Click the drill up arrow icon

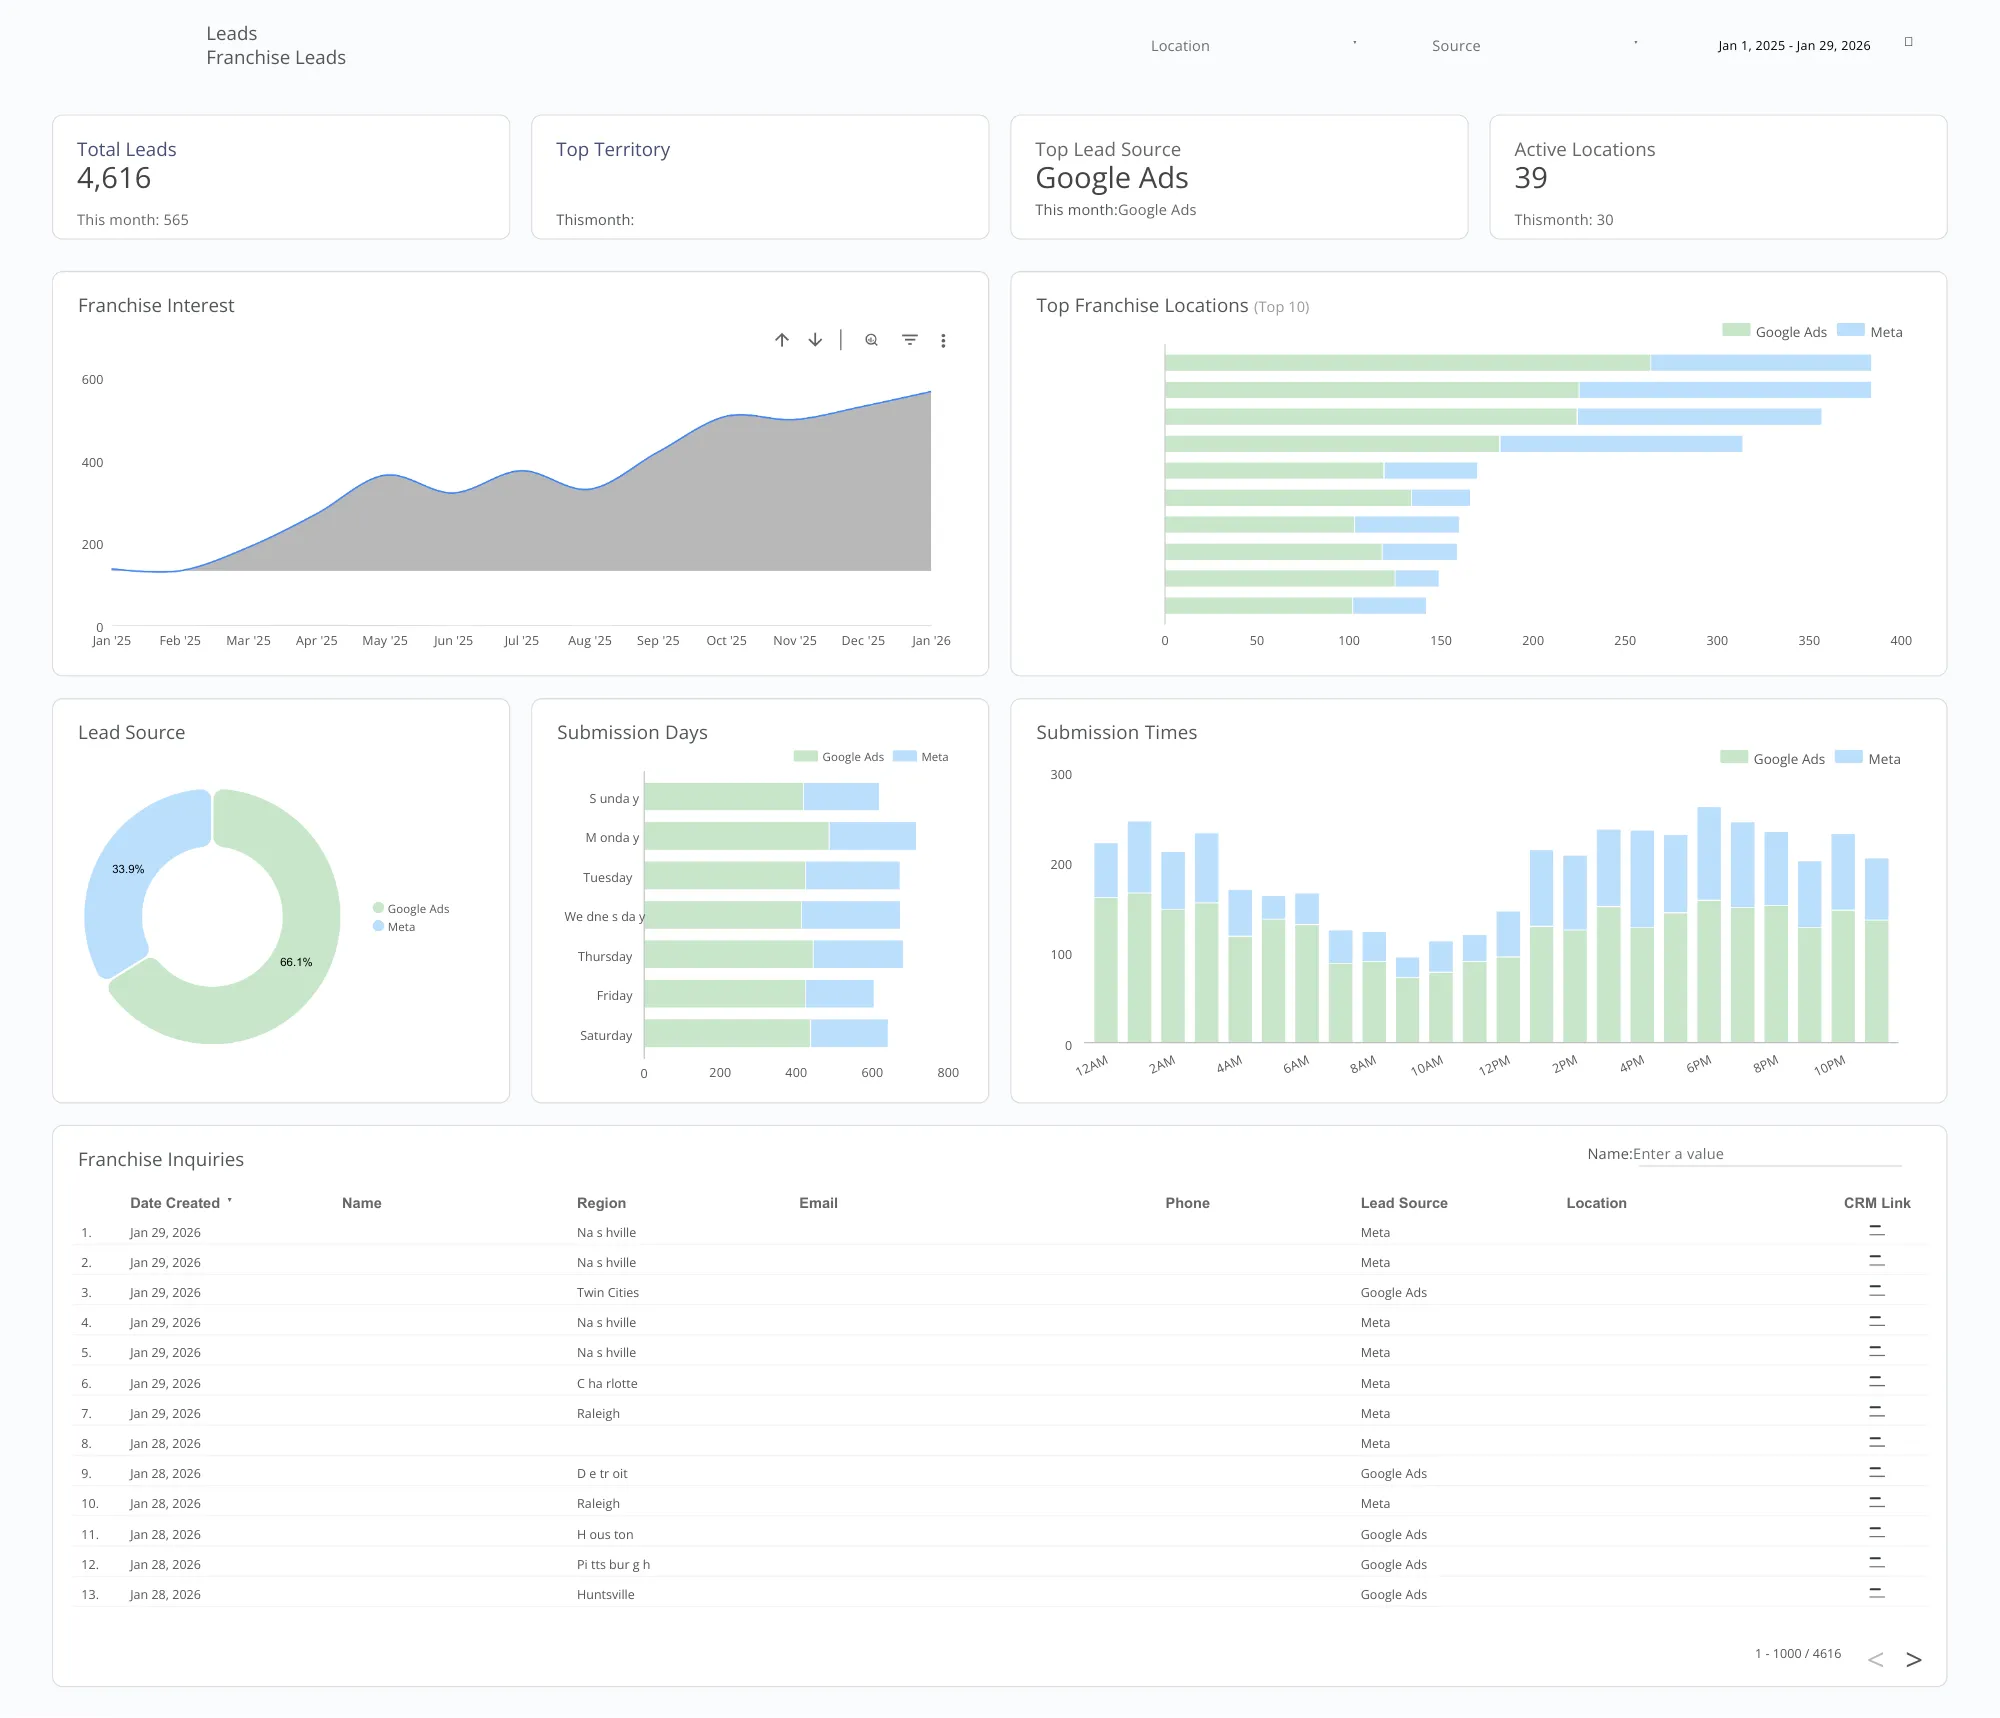click(x=782, y=340)
